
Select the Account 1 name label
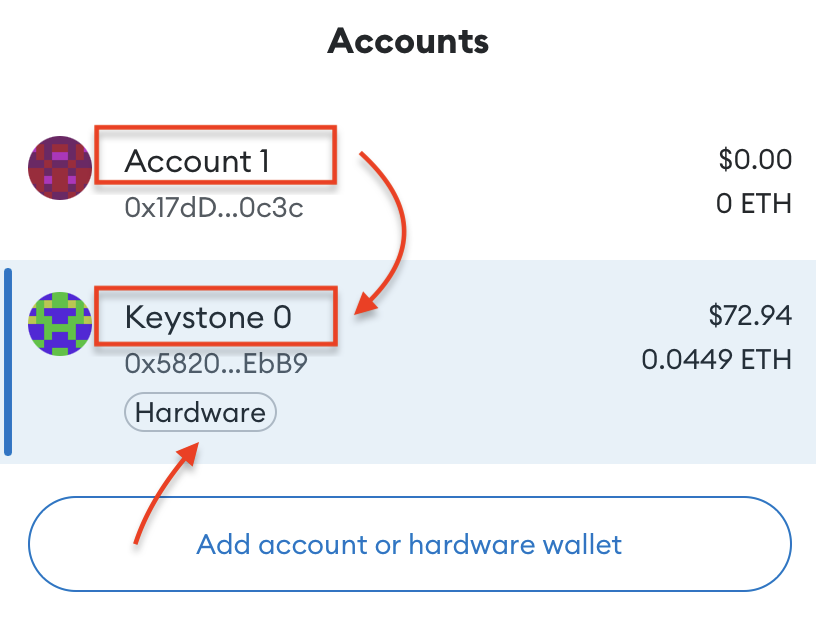(197, 161)
